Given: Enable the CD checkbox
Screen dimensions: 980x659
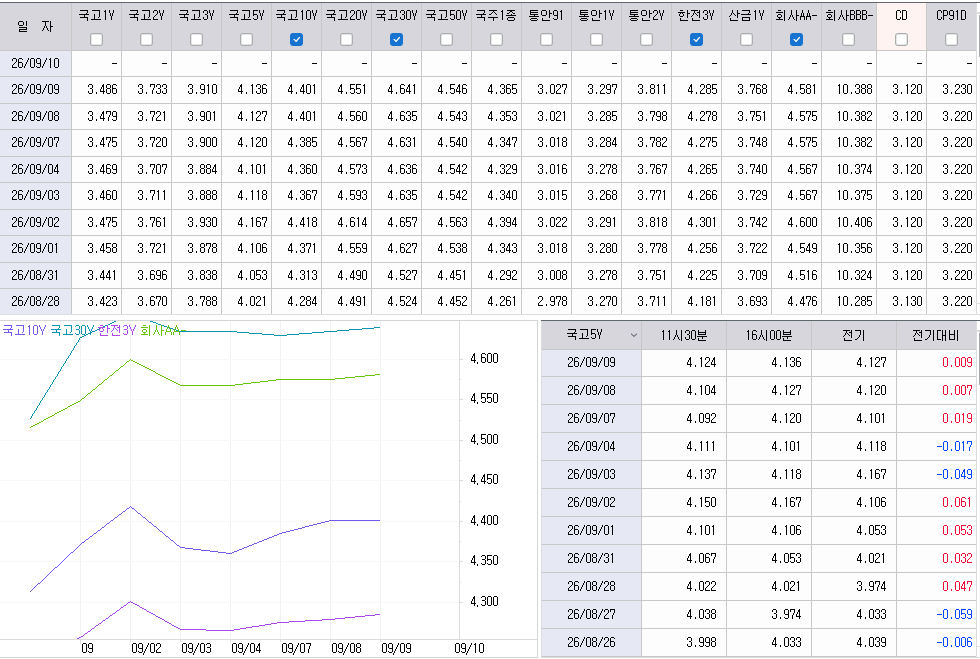Looking at the screenshot, I should tap(901, 39).
